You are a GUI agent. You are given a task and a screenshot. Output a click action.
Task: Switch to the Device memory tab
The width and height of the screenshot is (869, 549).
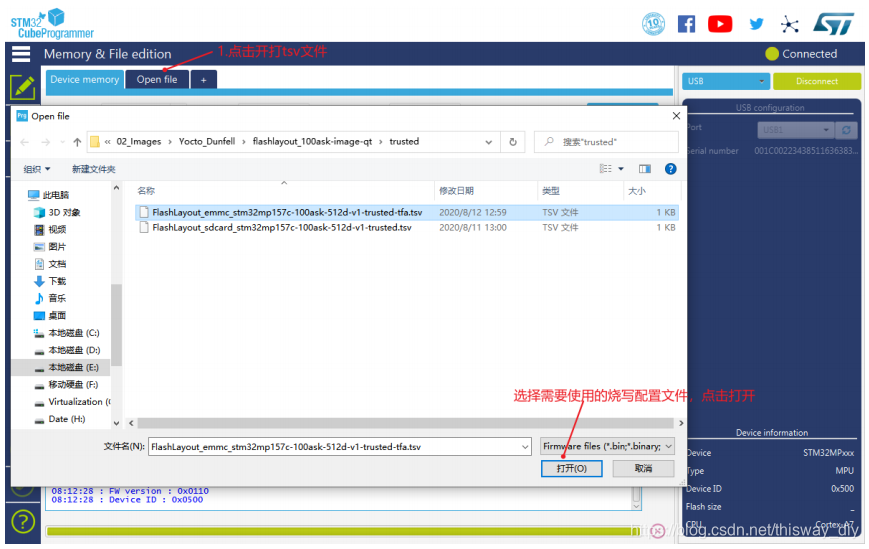click(84, 79)
